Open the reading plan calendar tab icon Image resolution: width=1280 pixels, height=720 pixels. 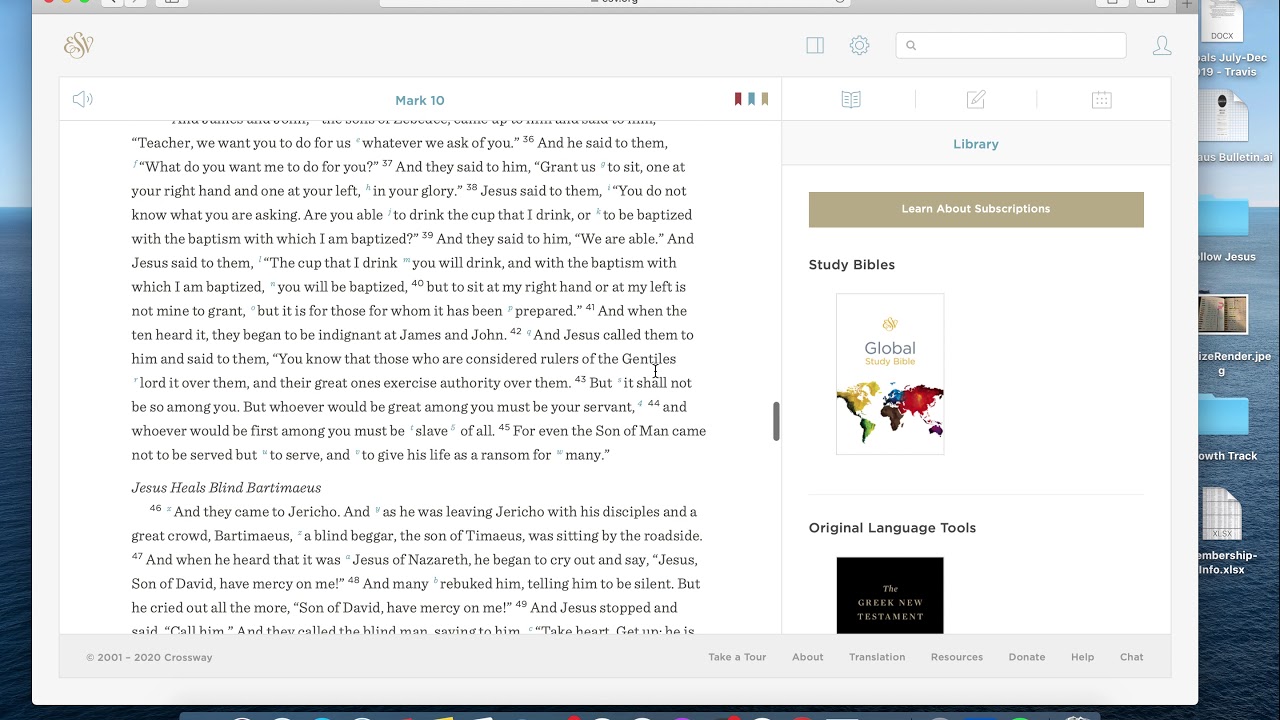pyautogui.click(x=1101, y=99)
